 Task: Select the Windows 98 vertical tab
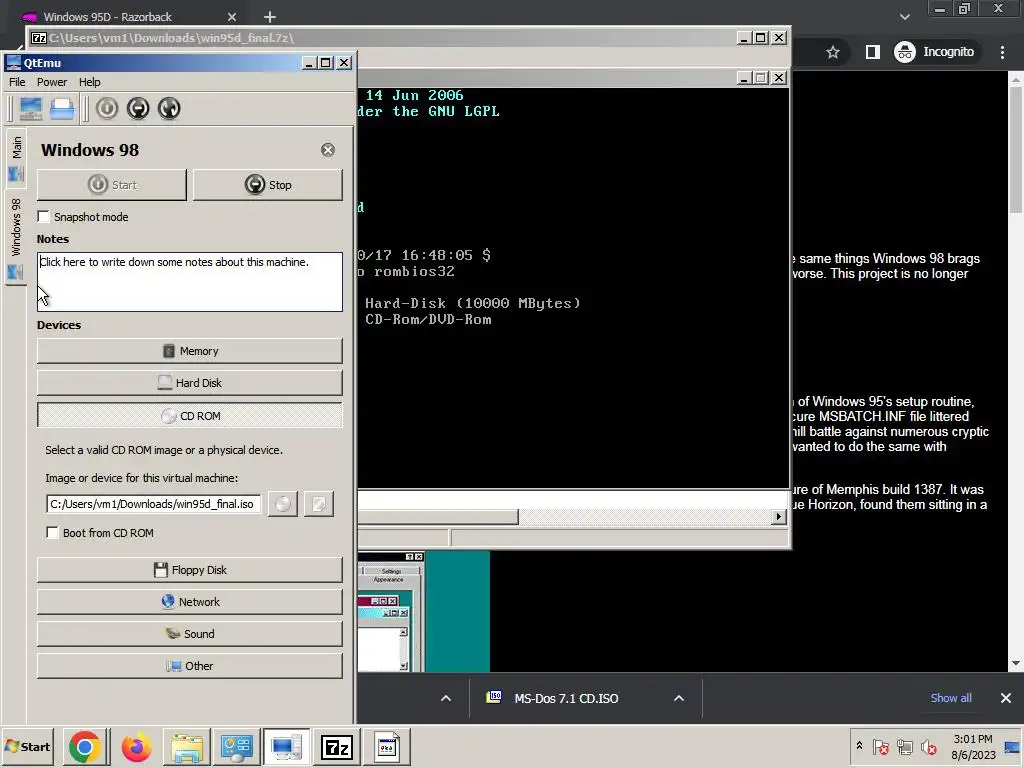coord(16,238)
